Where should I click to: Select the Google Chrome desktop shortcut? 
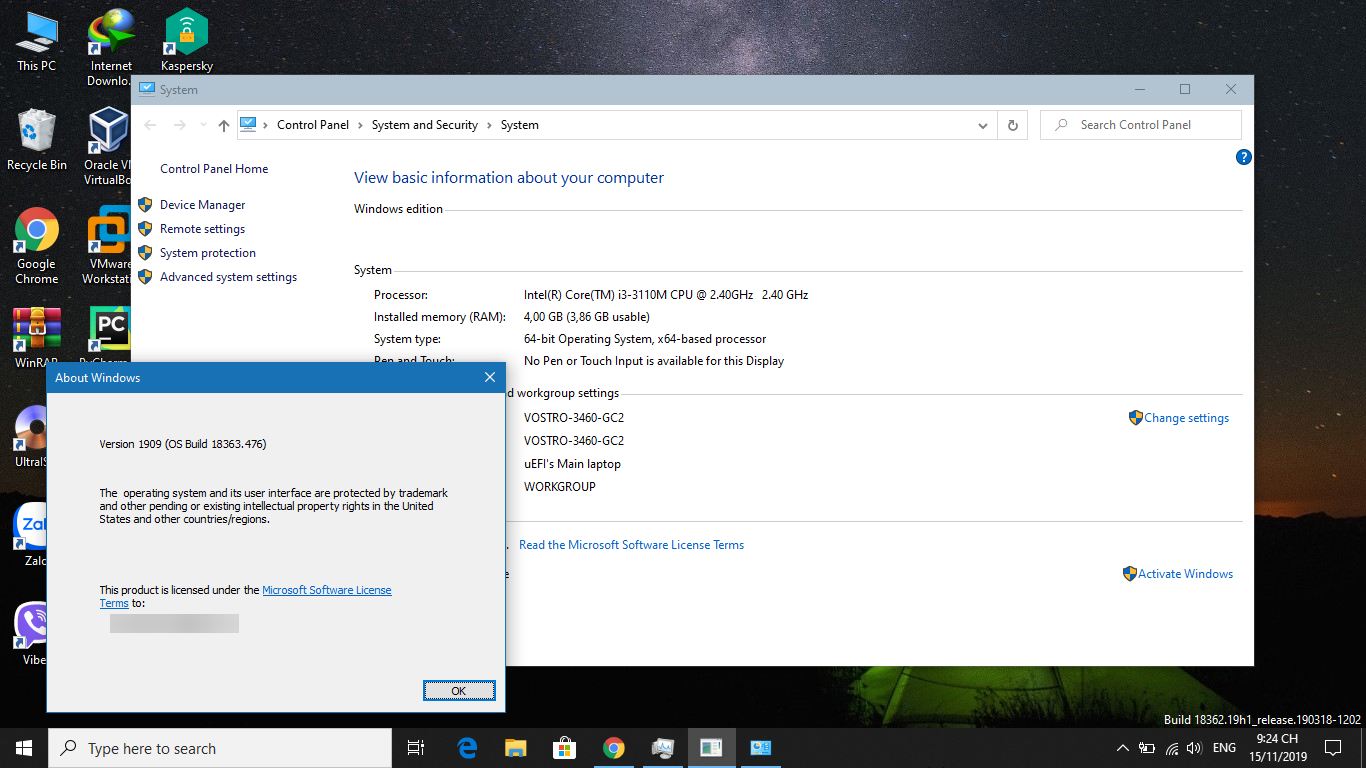(37, 246)
